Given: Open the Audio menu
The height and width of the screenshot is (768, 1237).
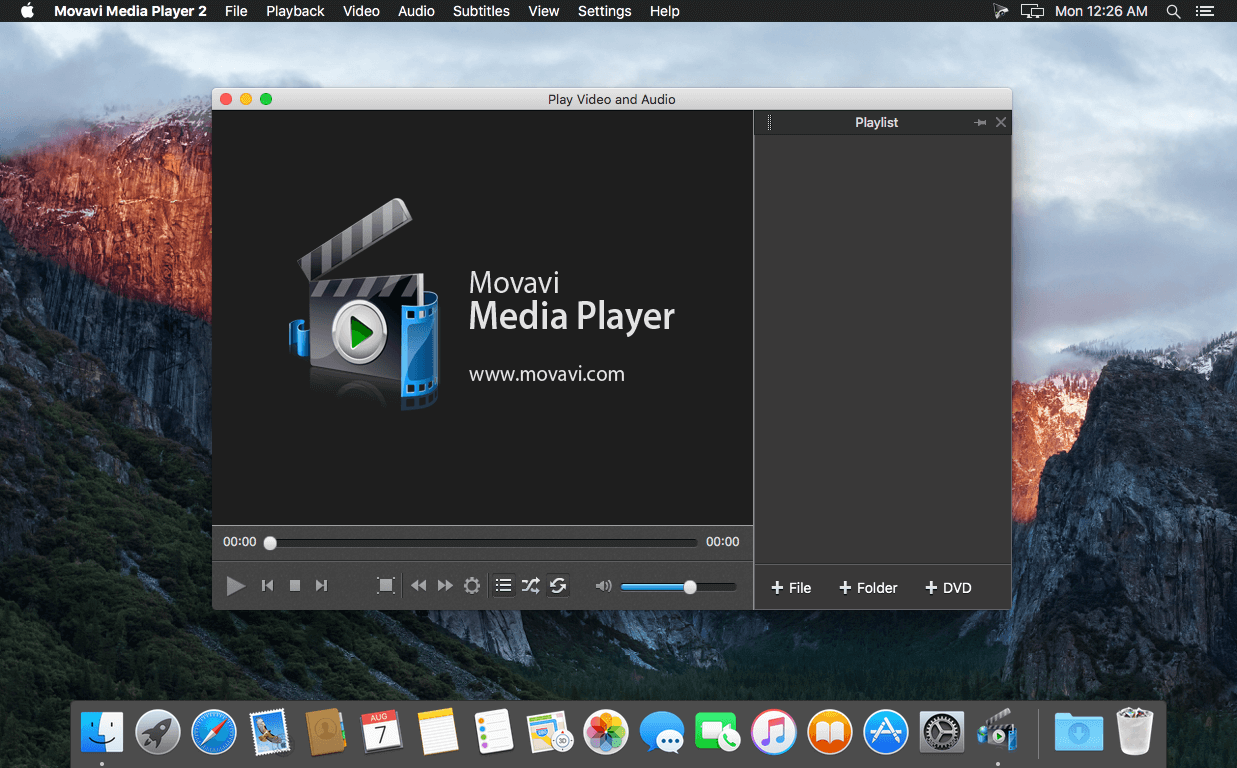Looking at the screenshot, I should click(416, 11).
